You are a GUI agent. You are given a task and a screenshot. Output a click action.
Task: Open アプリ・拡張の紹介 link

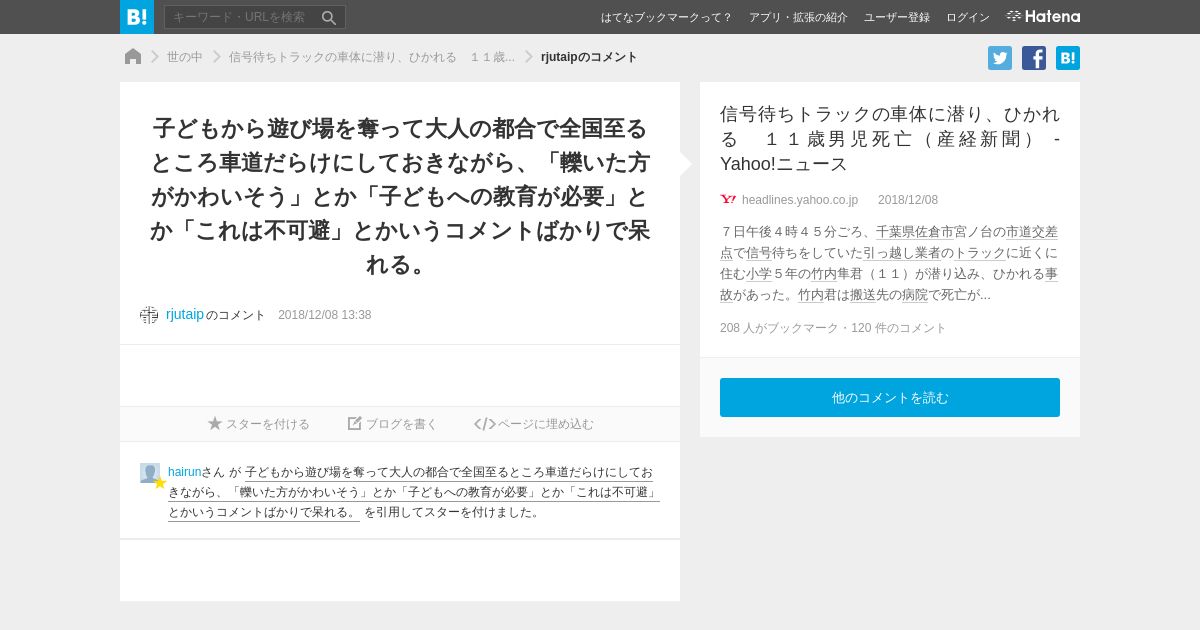(798, 17)
